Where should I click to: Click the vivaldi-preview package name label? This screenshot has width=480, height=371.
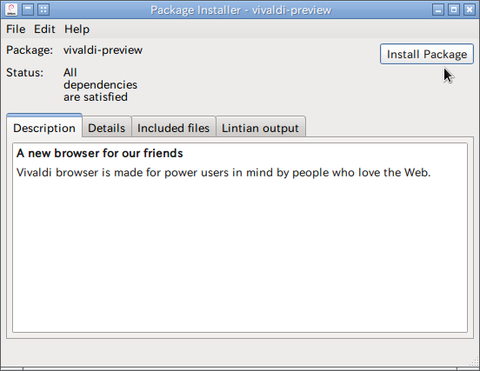coord(103,50)
